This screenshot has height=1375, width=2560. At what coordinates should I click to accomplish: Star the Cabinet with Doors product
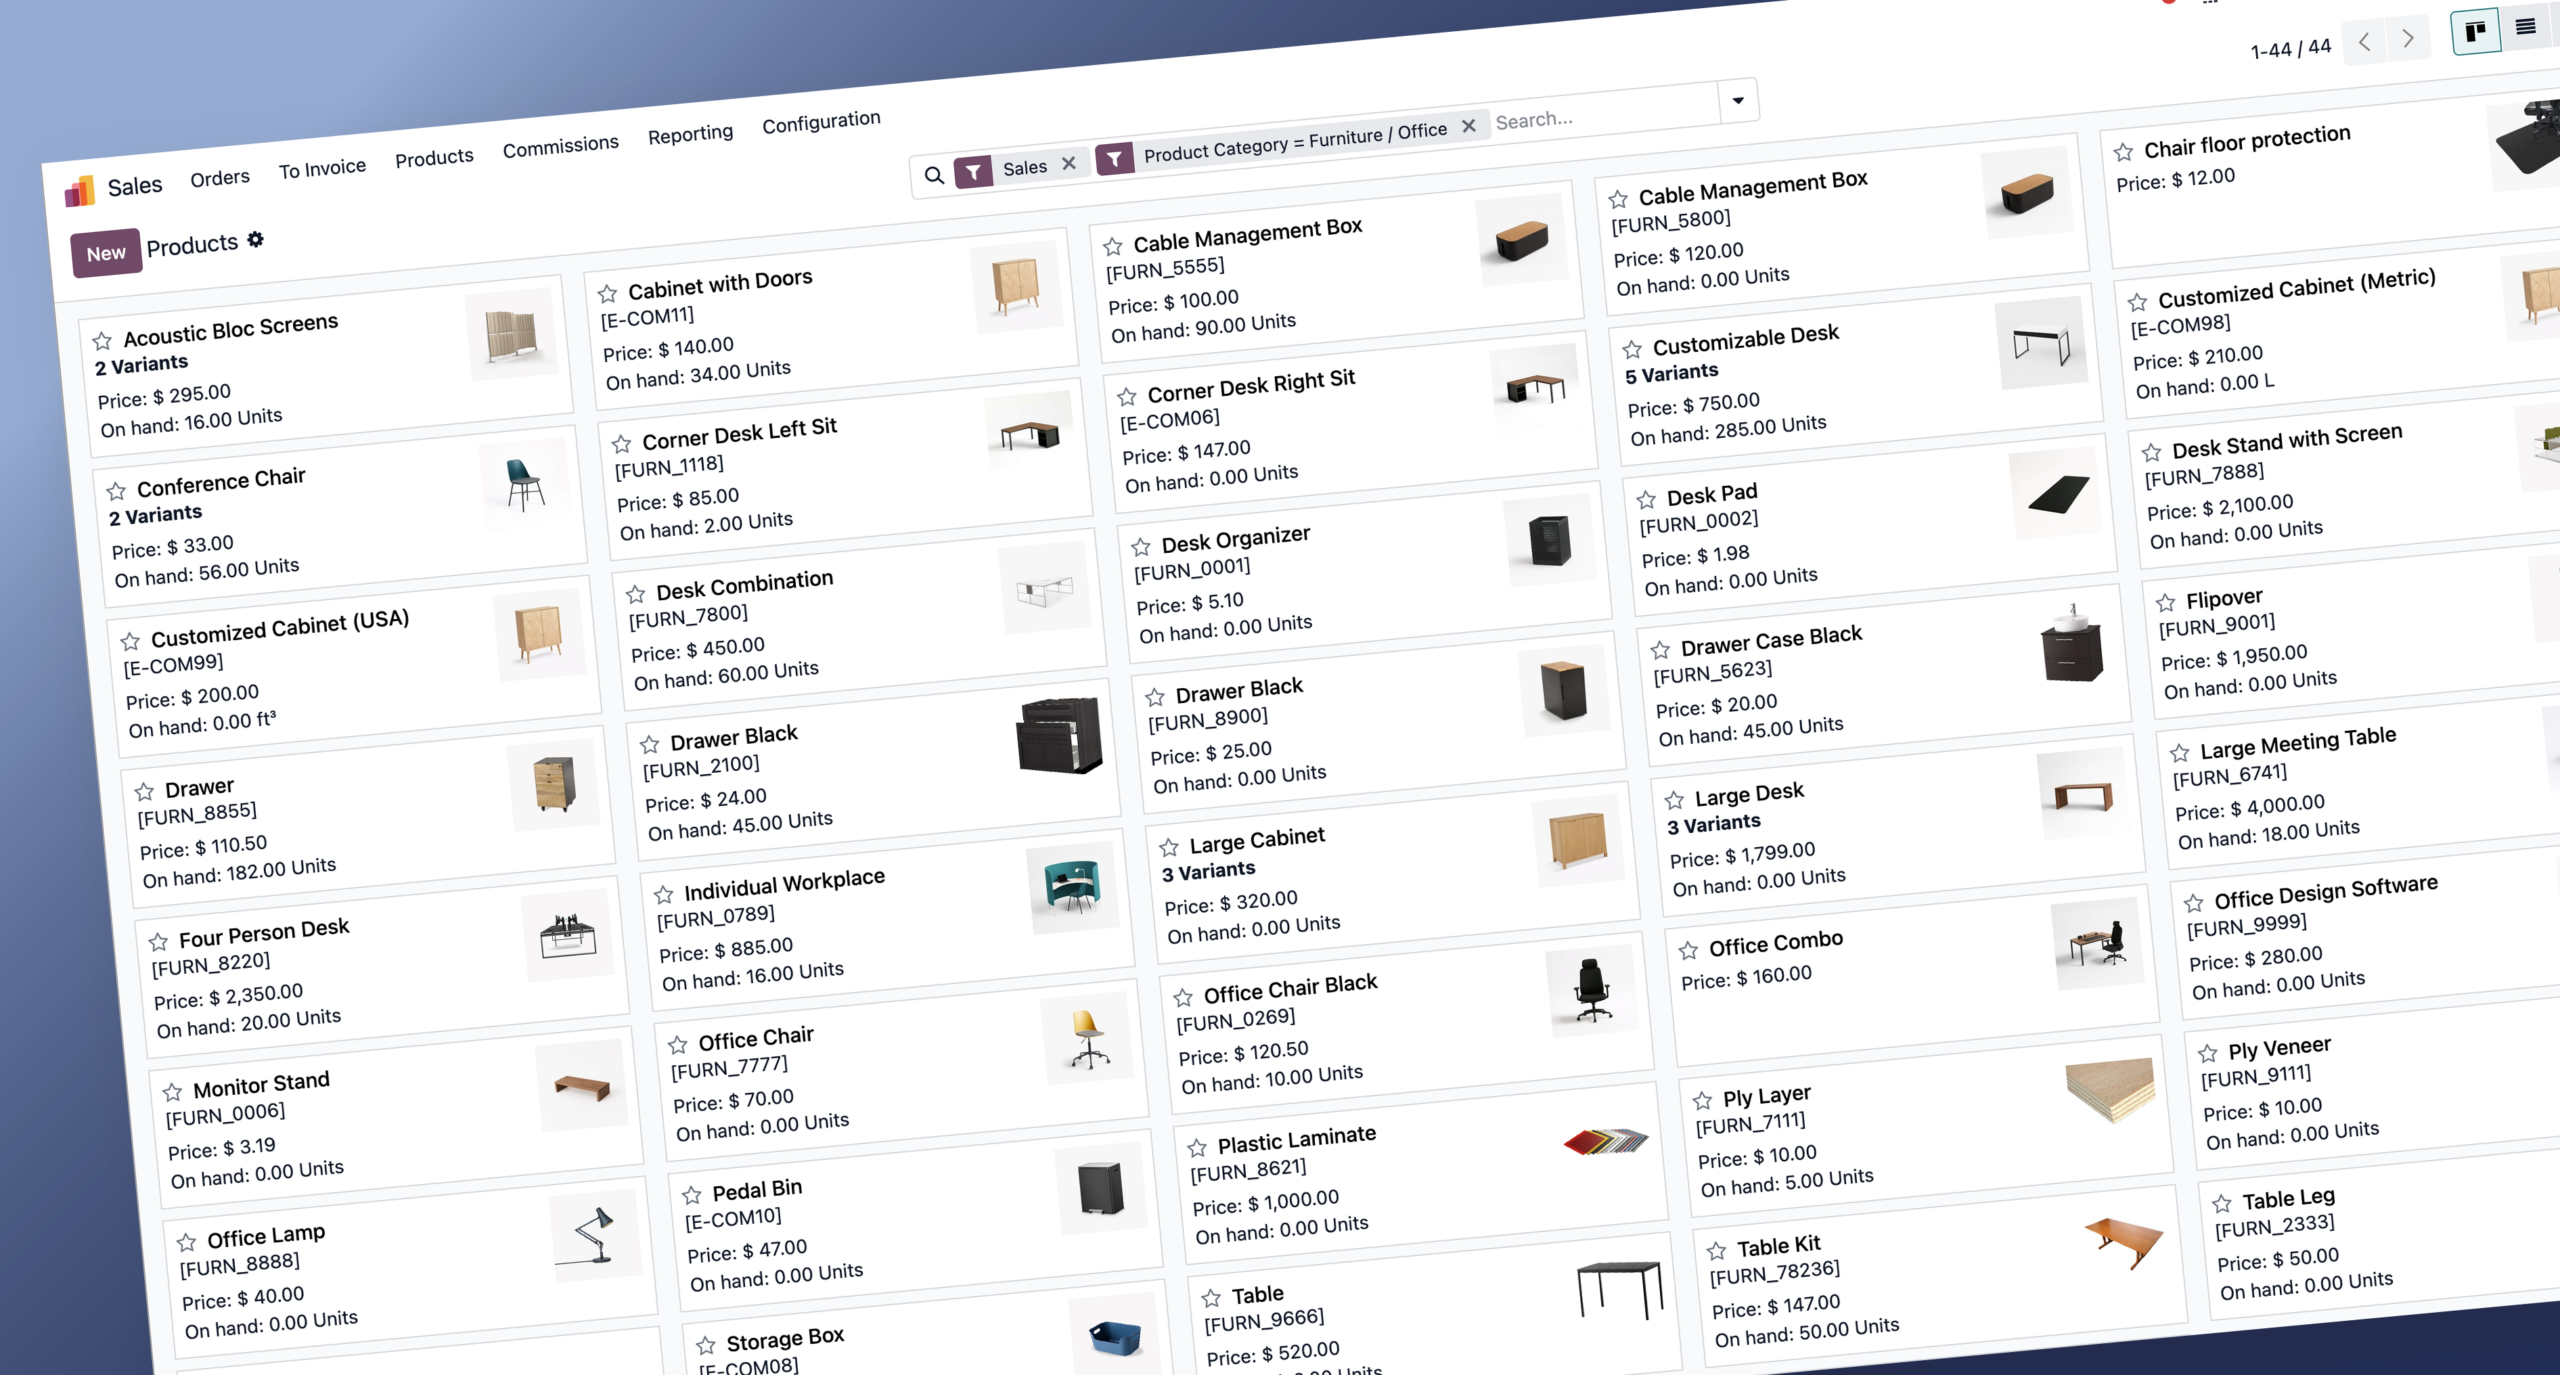click(607, 294)
